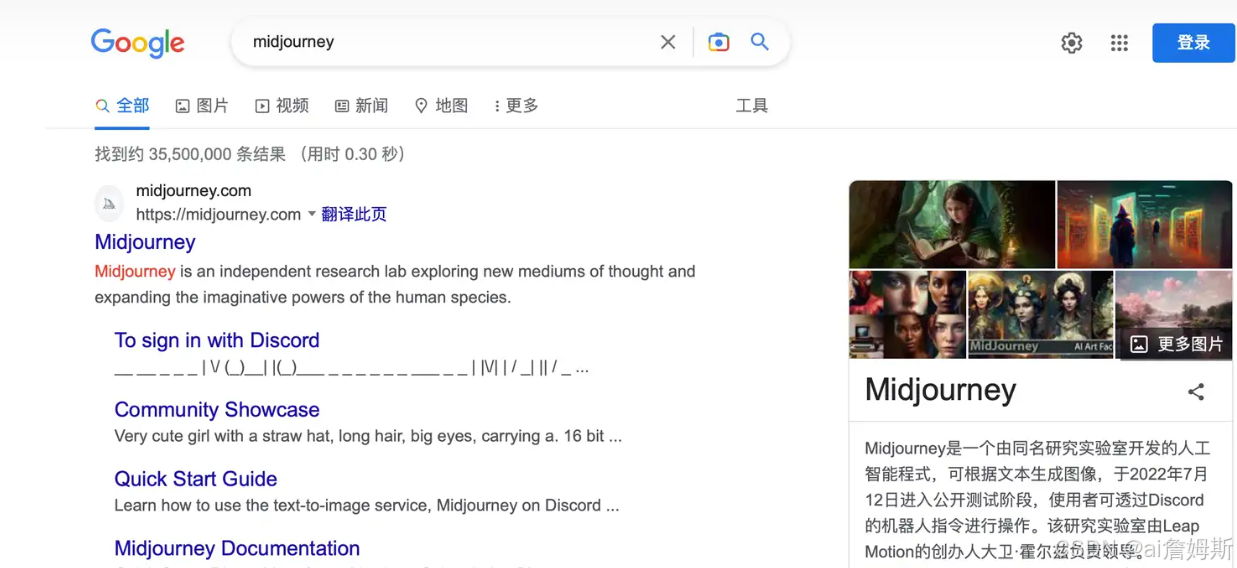Click the 更多图片 more images button

pos(1176,344)
